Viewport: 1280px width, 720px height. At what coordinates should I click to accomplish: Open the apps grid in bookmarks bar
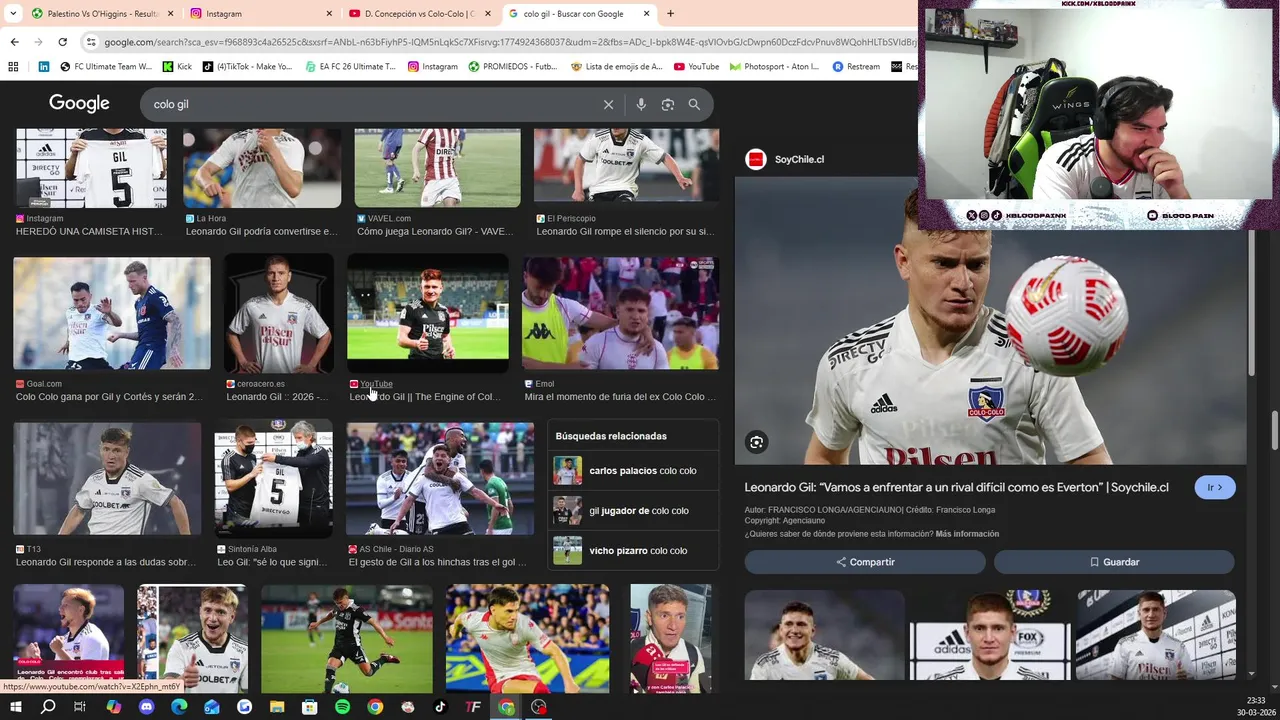click(x=13, y=67)
